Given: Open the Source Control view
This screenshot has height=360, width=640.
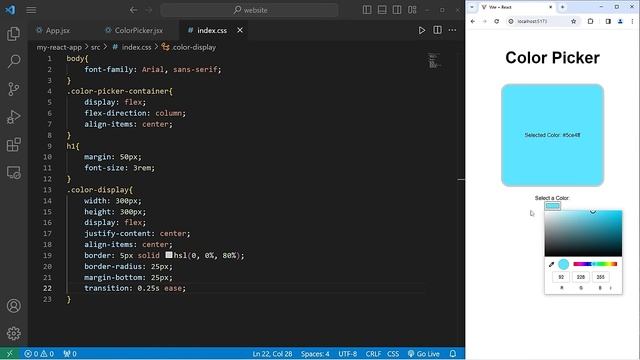Looking at the screenshot, I should (x=13, y=89).
